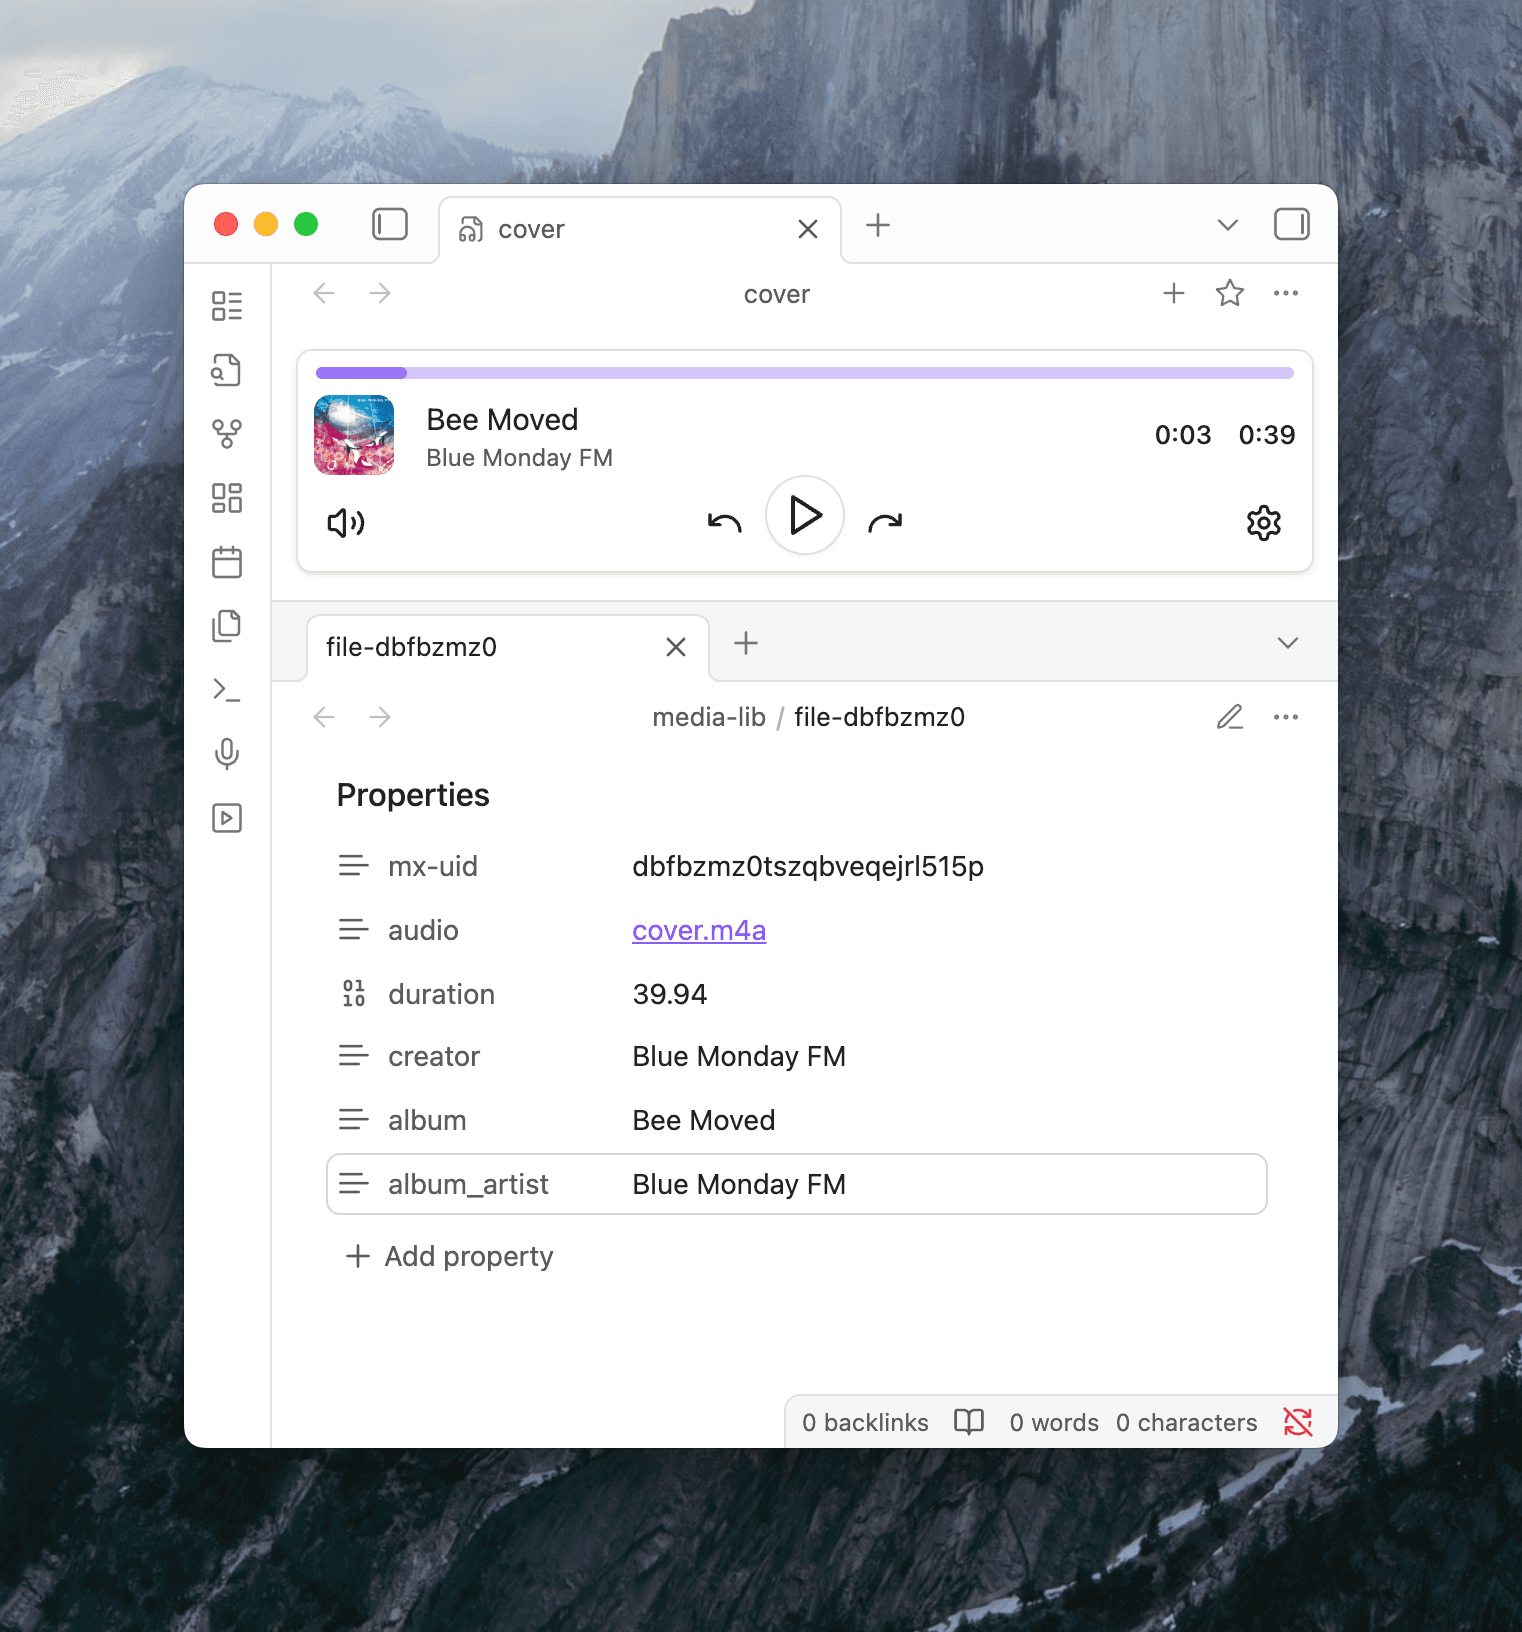Open the cover.m4a audio link
This screenshot has height=1632, width=1522.
coord(699,931)
